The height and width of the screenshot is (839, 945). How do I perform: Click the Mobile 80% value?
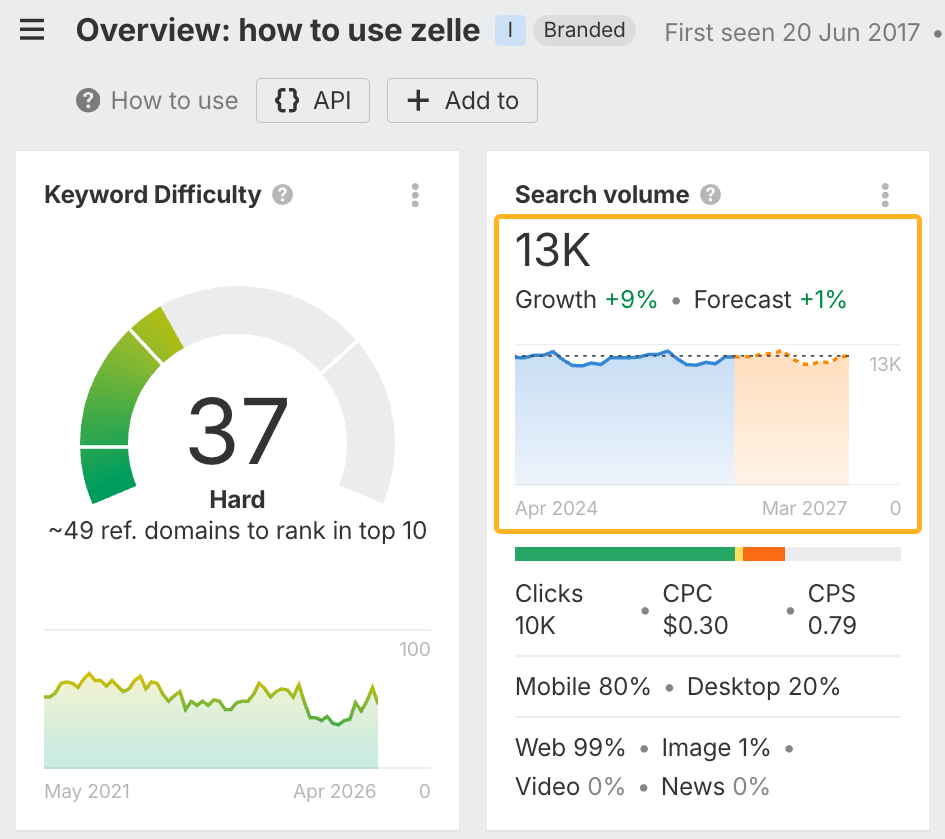583,687
